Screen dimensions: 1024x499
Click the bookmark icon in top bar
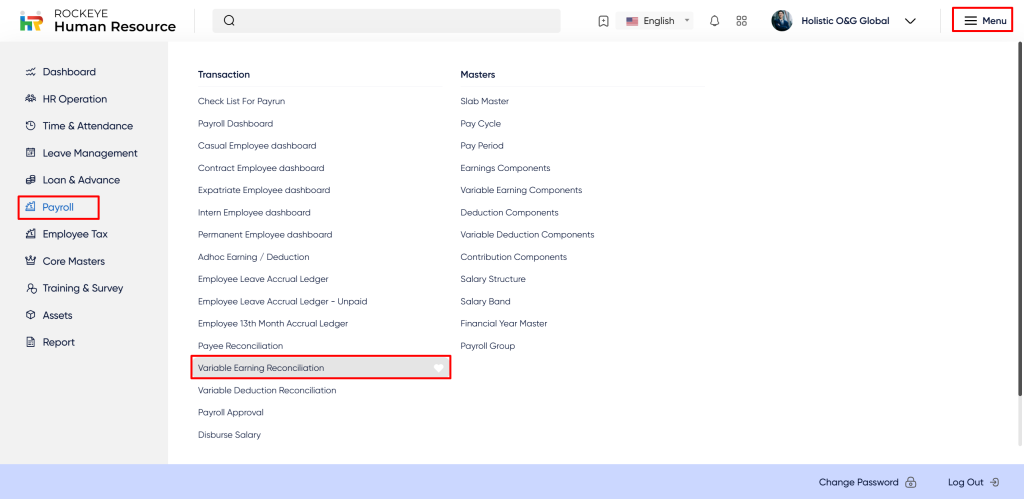[603, 21]
